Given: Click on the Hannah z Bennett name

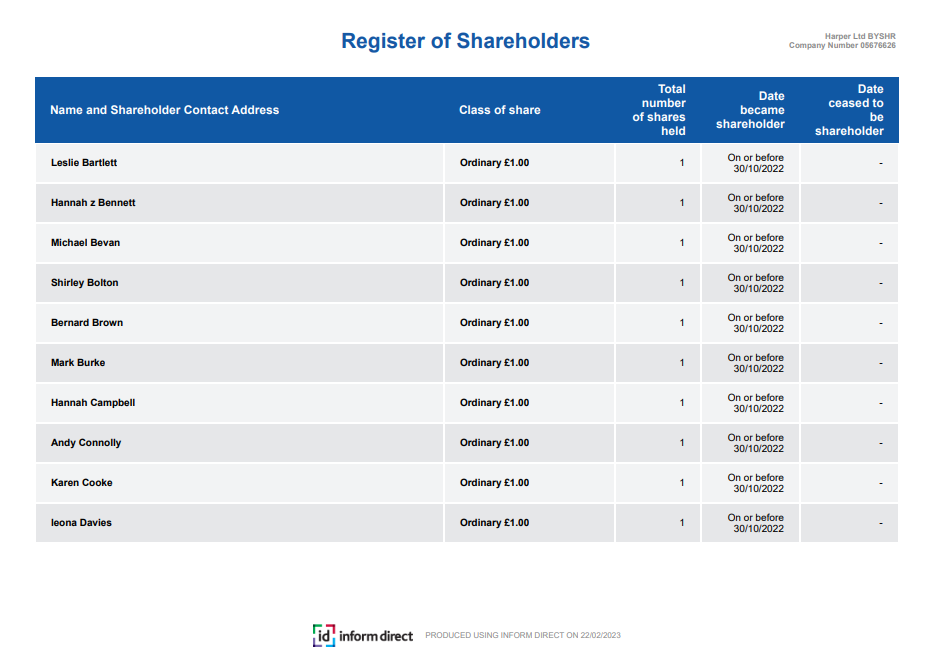Looking at the screenshot, I should tap(93, 202).
